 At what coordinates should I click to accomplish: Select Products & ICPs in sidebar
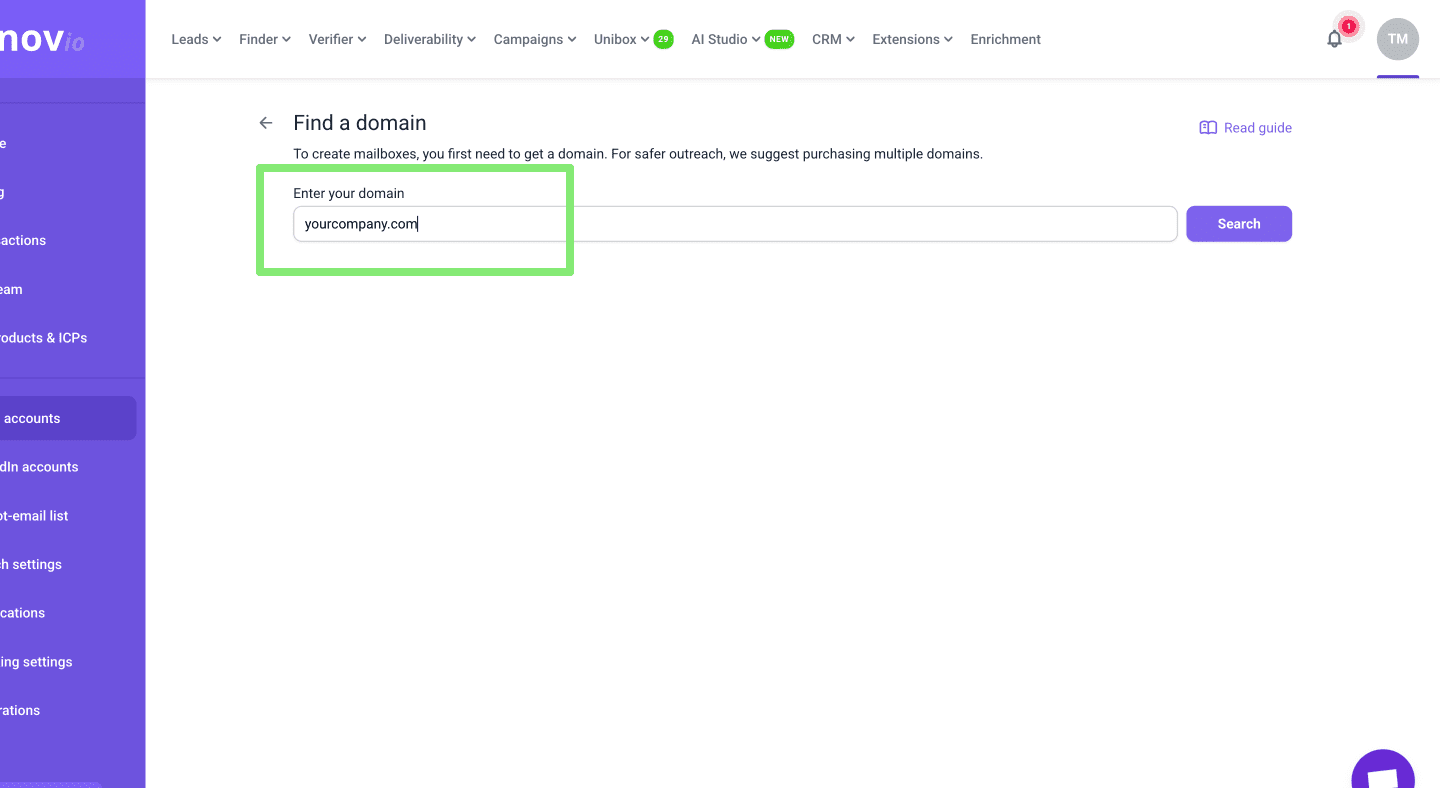(44, 338)
